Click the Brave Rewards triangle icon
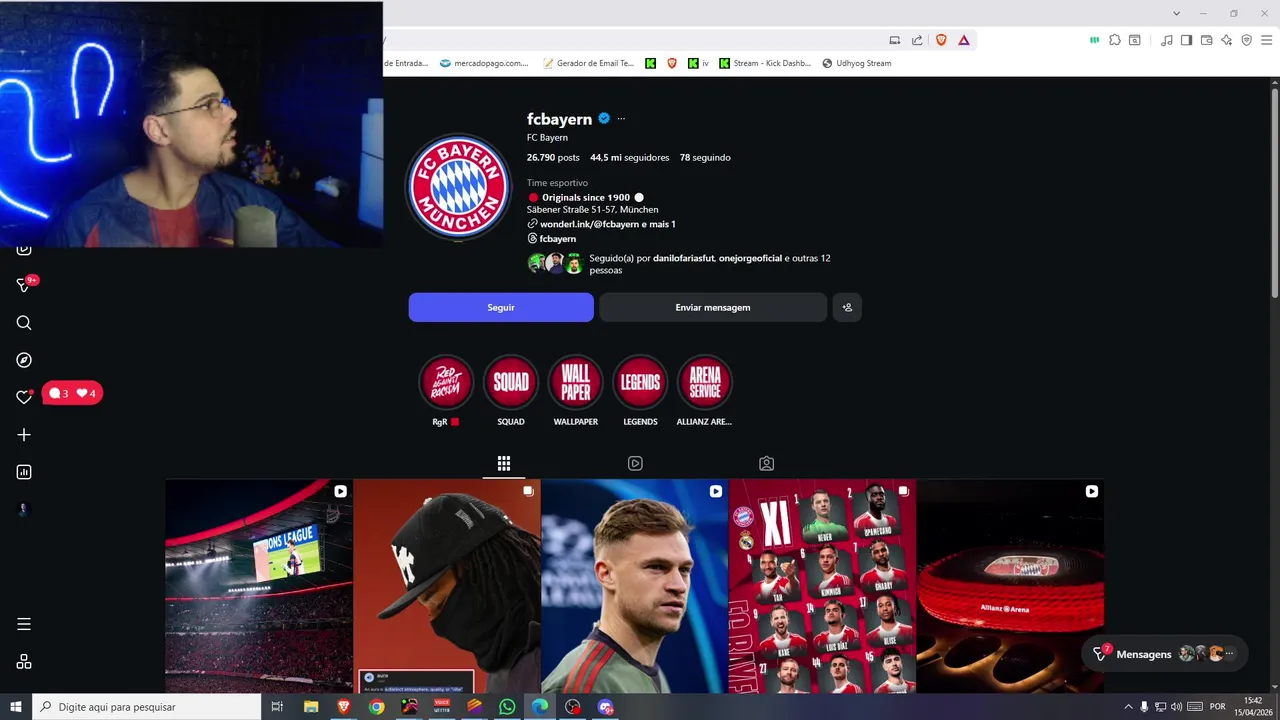 (963, 40)
